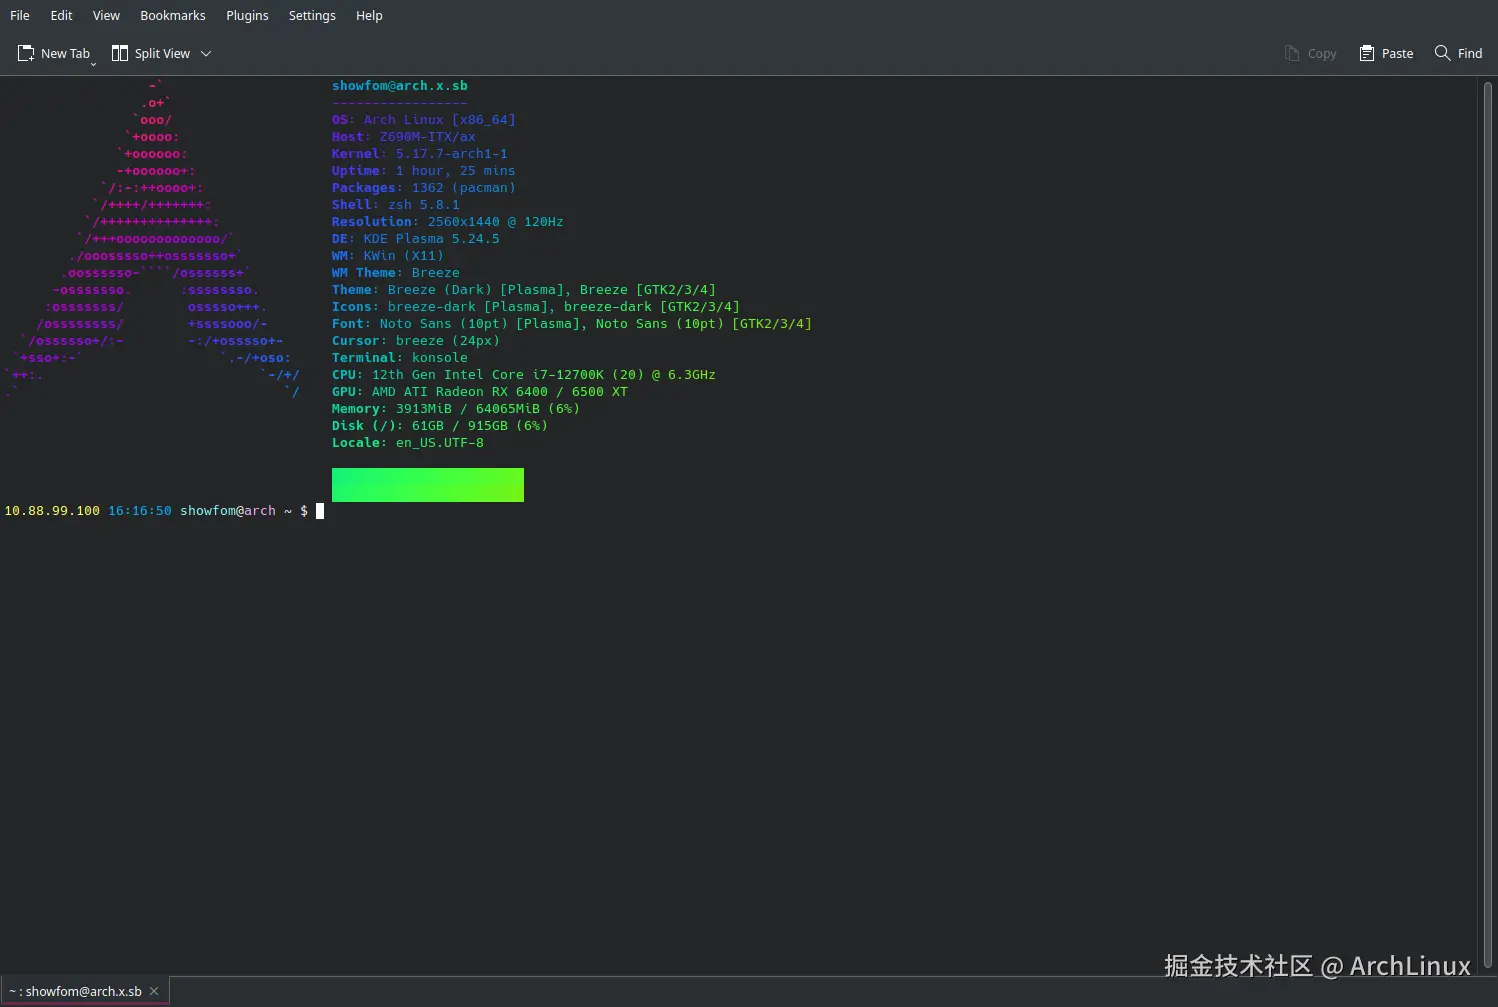This screenshot has height=1007, width=1498.
Task: Open the View menu
Action: 106,15
